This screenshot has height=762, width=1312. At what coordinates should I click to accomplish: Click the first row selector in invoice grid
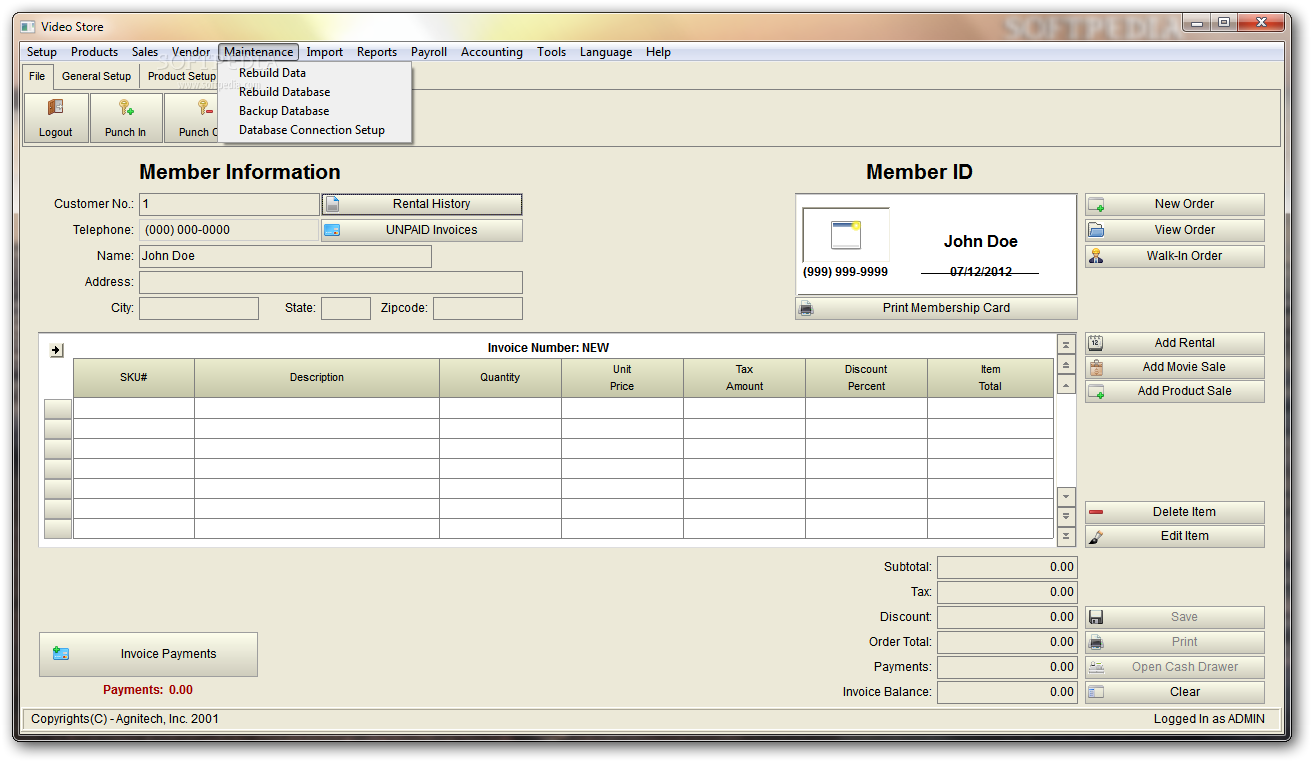[x=58, y=408]
